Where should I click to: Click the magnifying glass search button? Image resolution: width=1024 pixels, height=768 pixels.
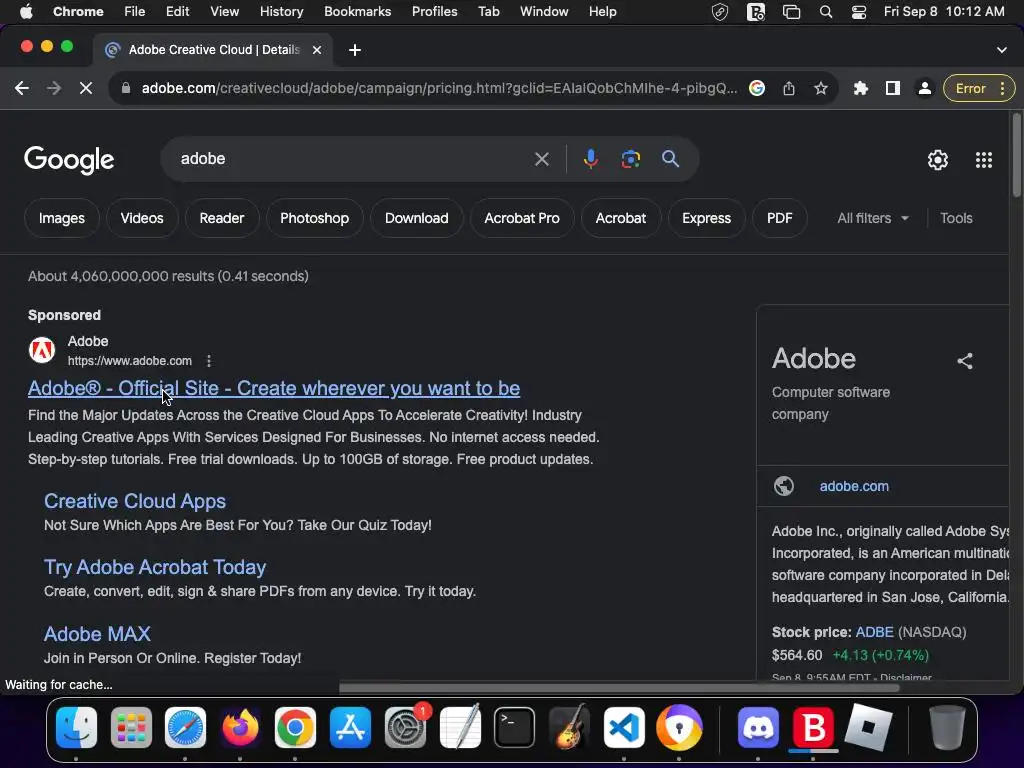pos(670,159)
